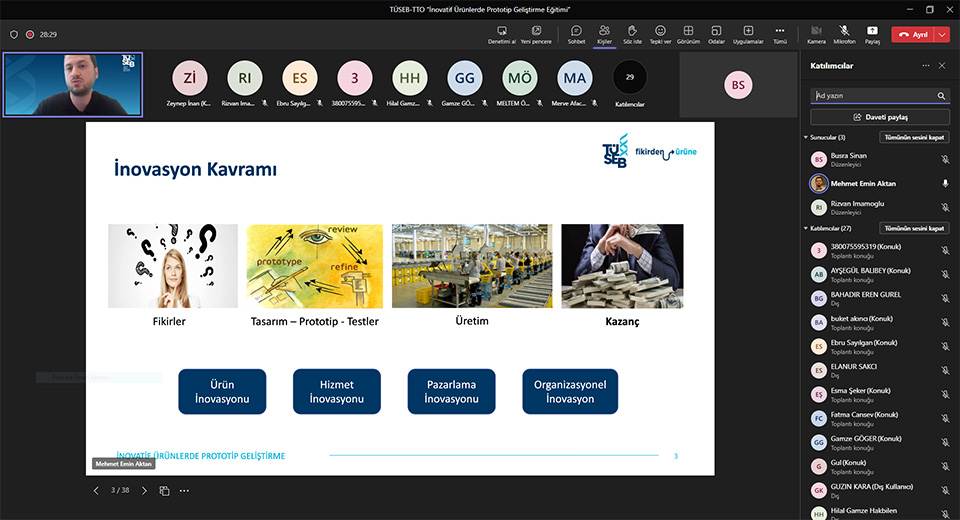The image size is (960, 520).
Task: Toggle the Kişiler participants panel
Action: pyautogui.click(x=604, y=34)
